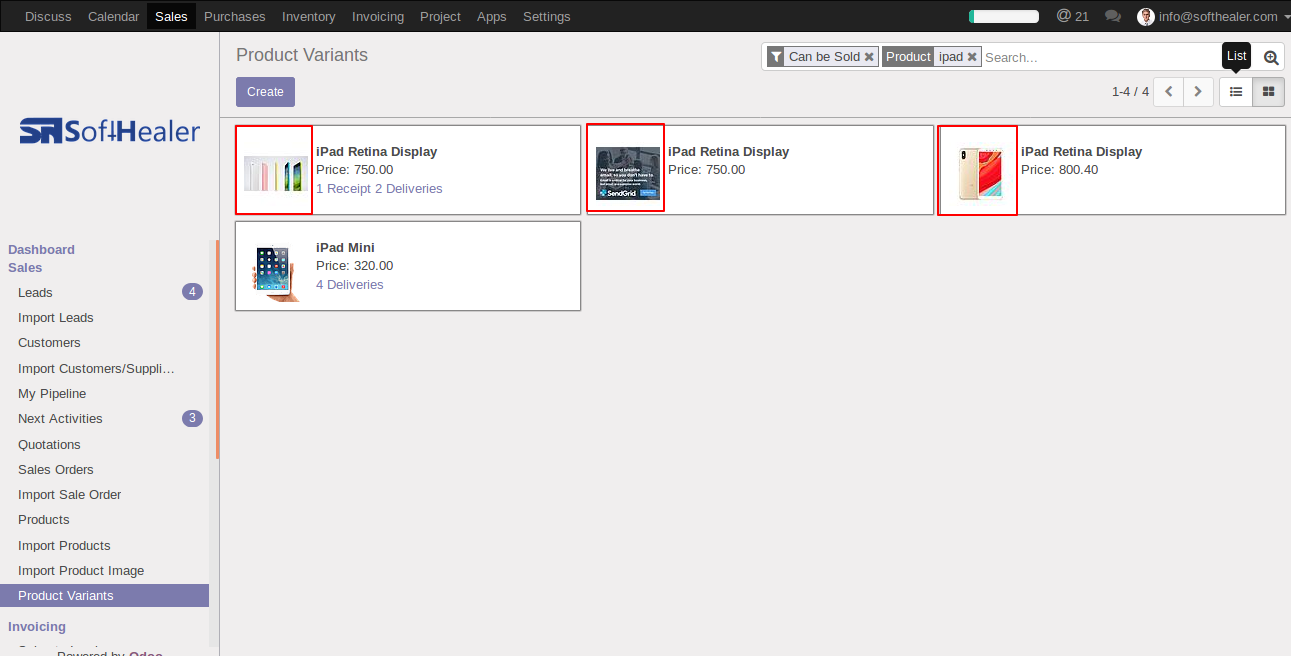The height and width of the screenshot is (656, 1291).
Task: Open the 4 Deliveries link
Action: (350, 284)
